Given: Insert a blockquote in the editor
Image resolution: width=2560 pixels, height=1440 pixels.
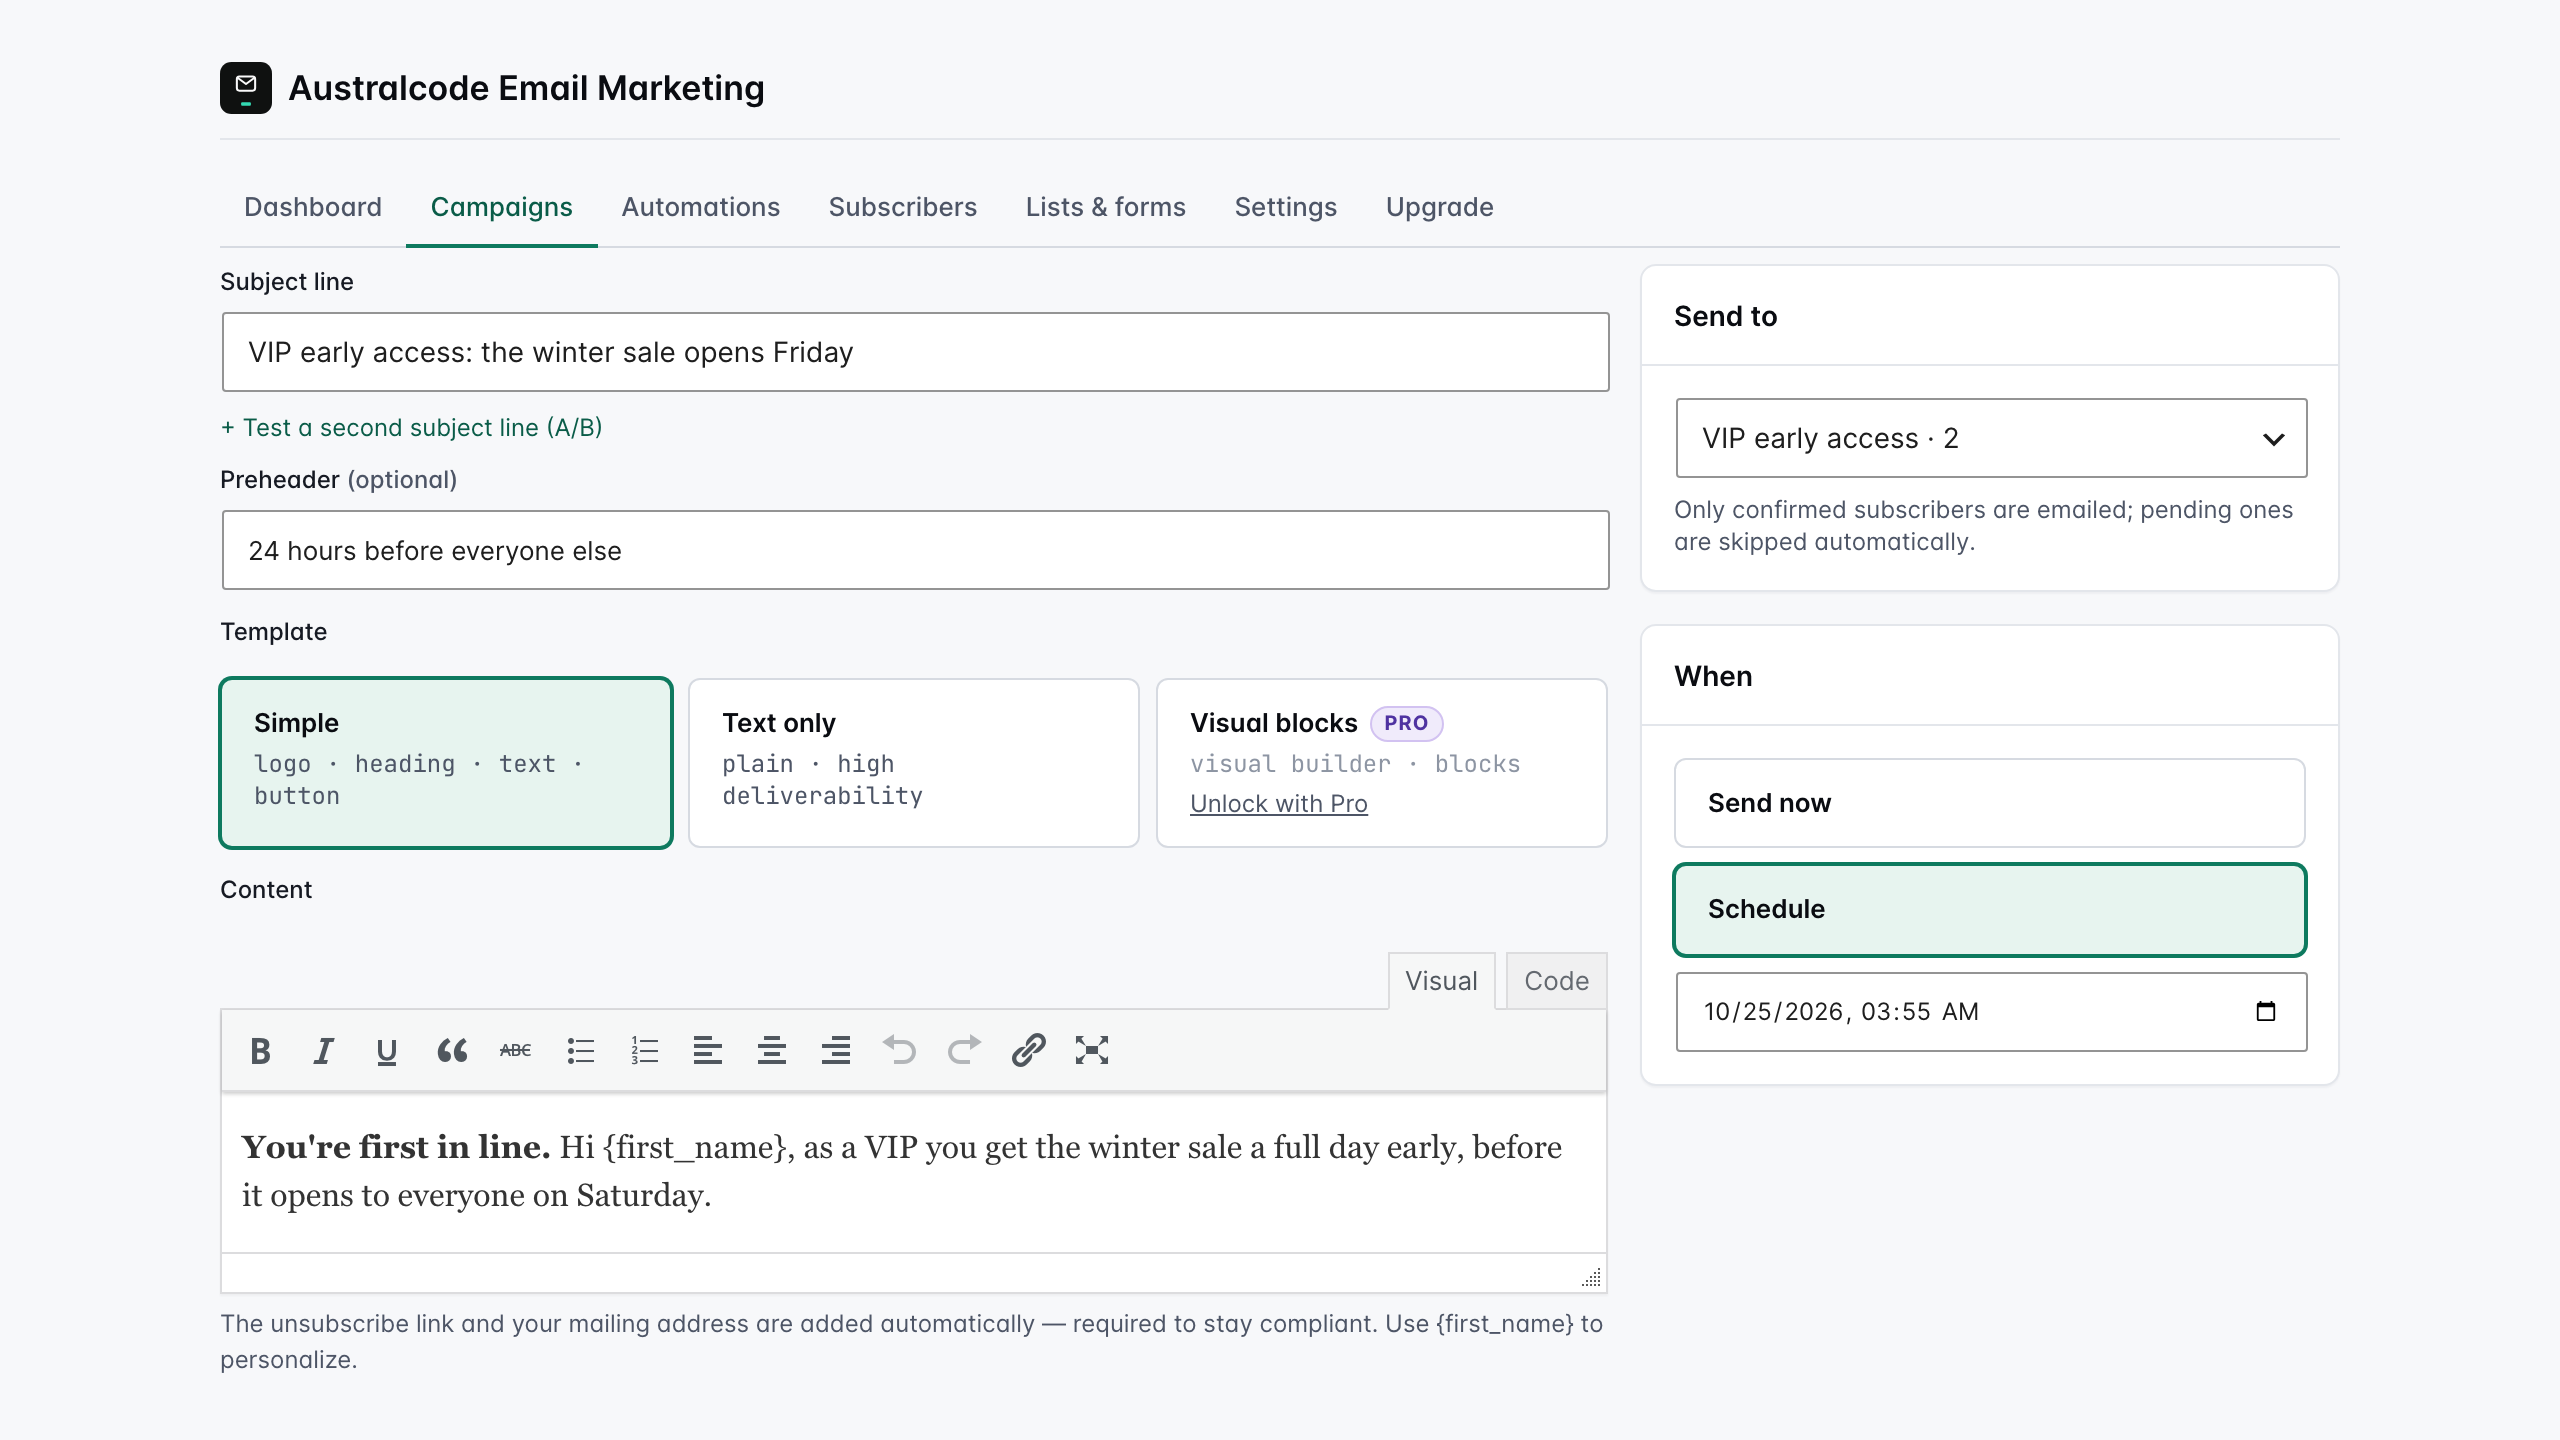Looking at the screenshot, I should pos(452,1050).
